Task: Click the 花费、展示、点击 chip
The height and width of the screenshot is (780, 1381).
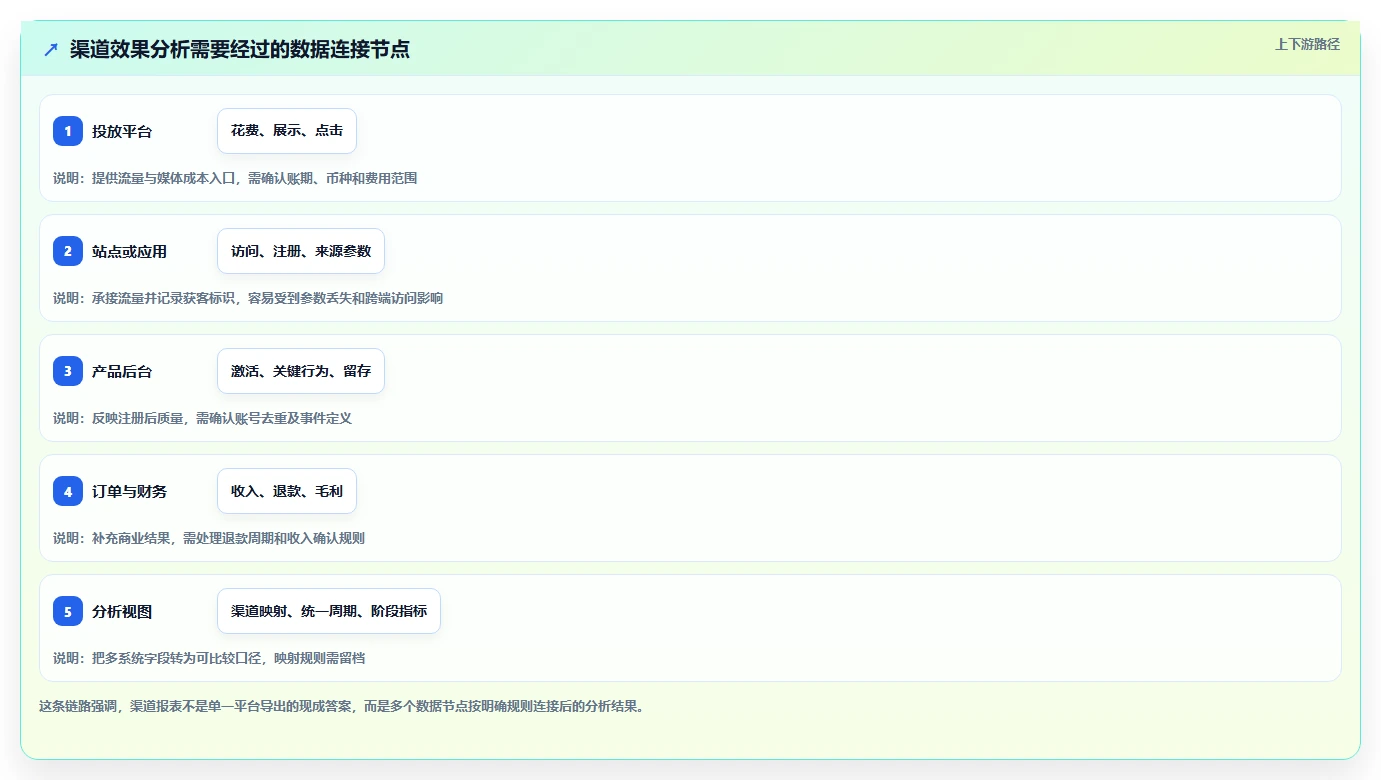Action: (287, 131)
